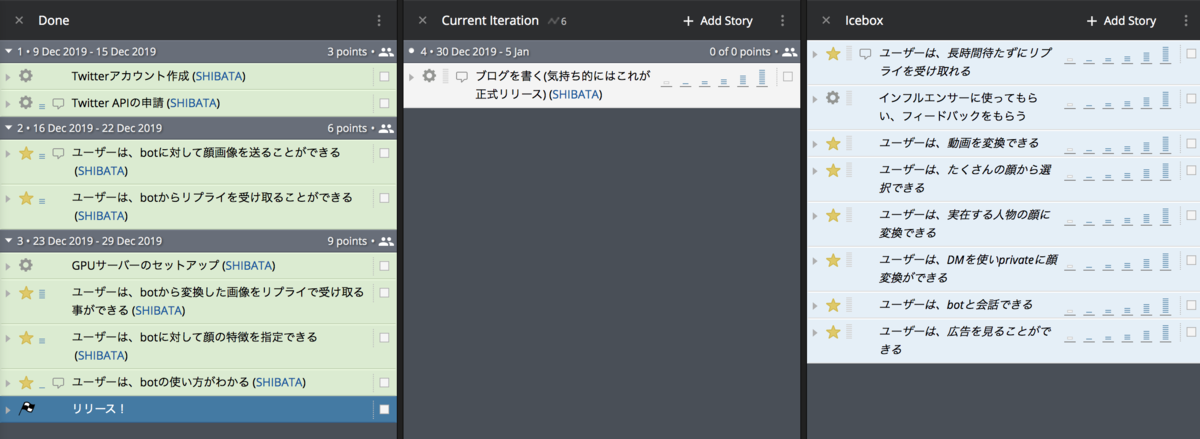1200x439 pixels.
Task: Open the Done panel options menu
Action: point(379,20)
